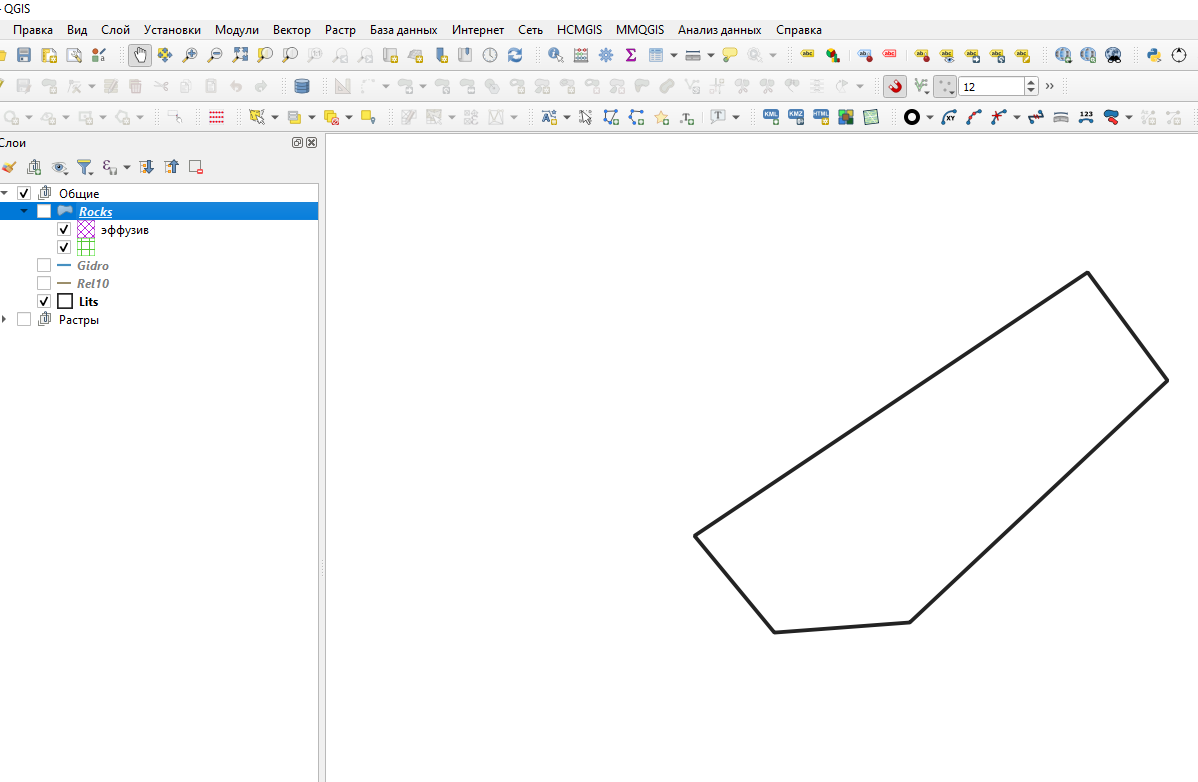Select the Rocks layer name

[96, 212]
